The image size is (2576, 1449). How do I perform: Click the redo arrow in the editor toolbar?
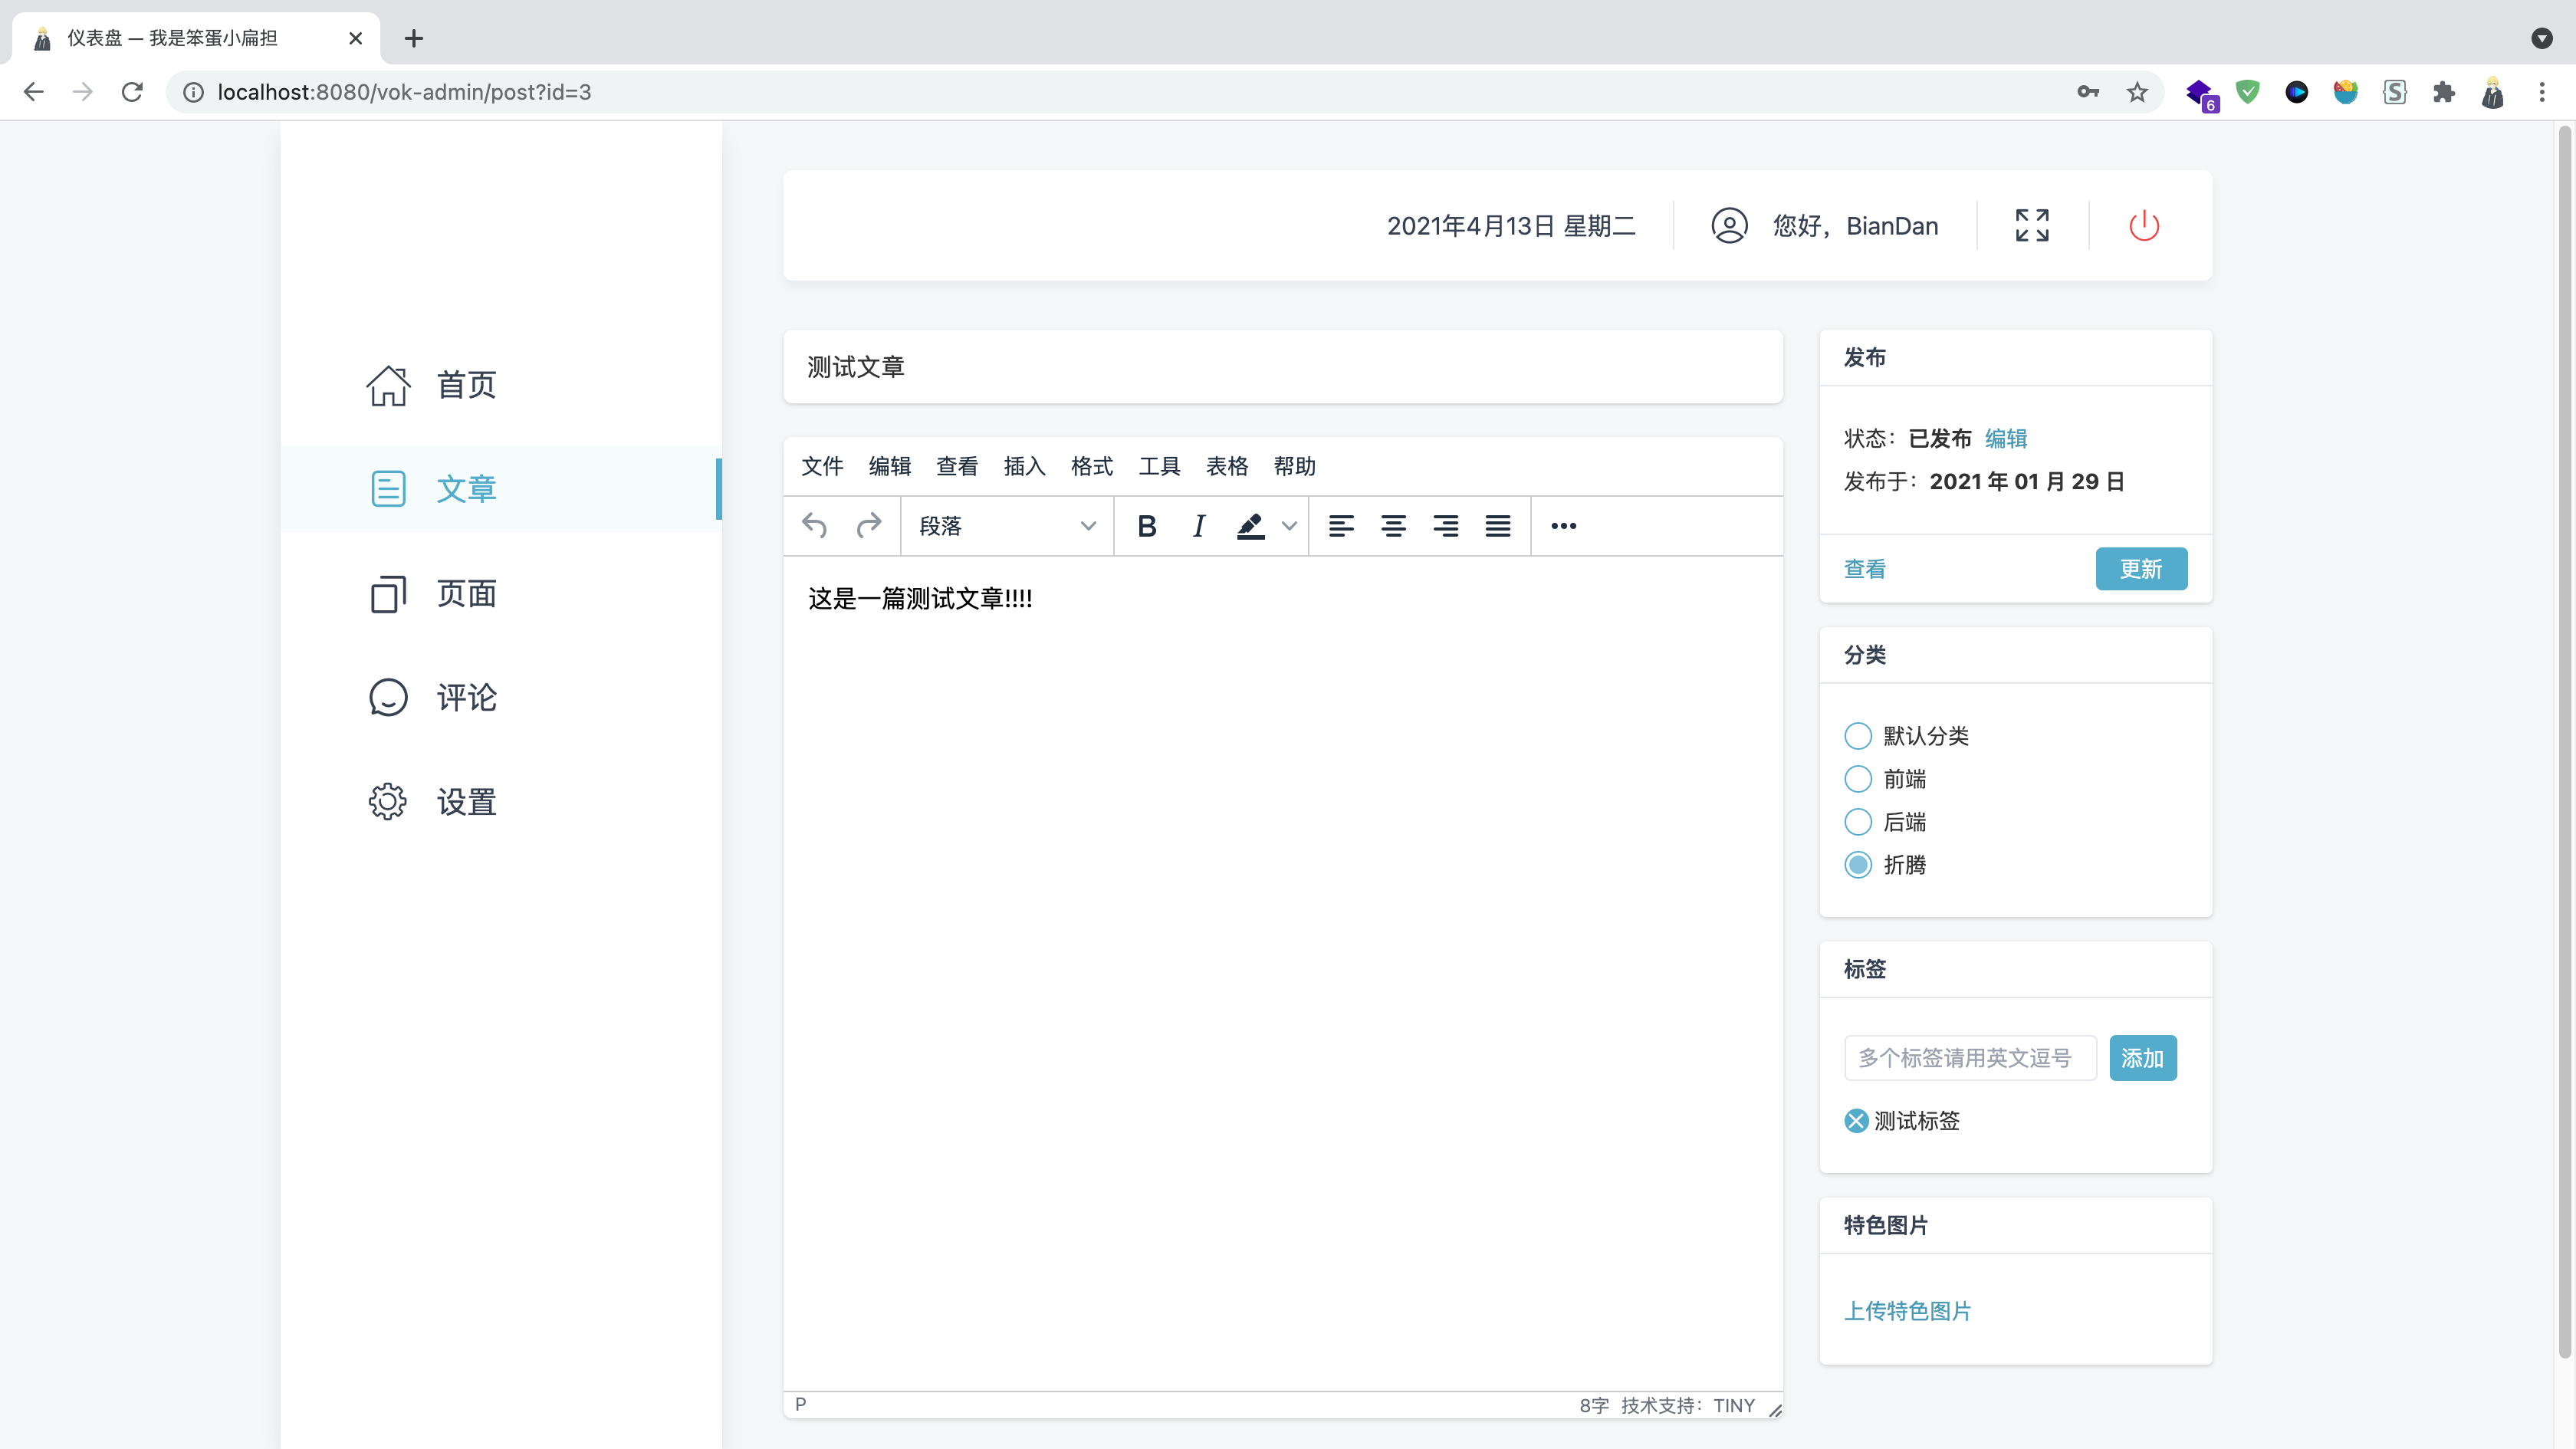(869, 526)
